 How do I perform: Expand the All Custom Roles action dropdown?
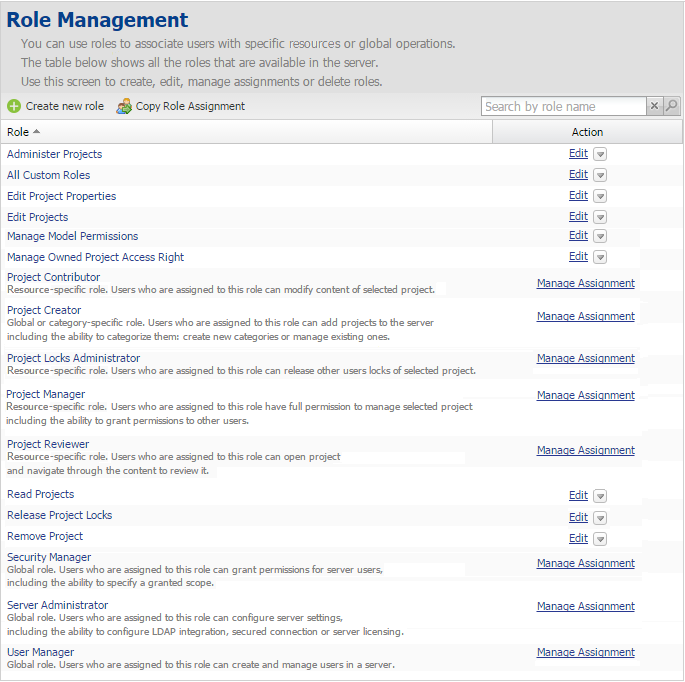pyautogui.click(x=600, y=175)
